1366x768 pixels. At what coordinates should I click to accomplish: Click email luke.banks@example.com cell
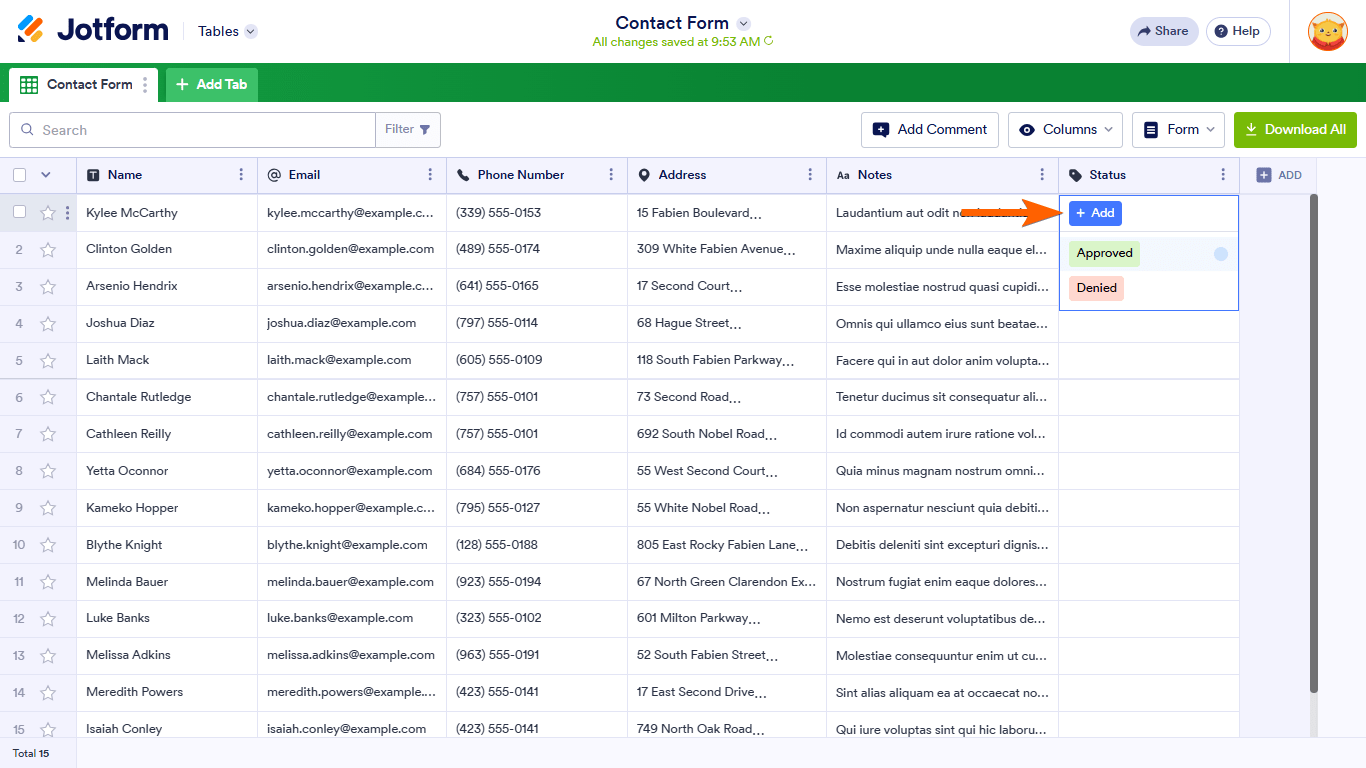352,620
